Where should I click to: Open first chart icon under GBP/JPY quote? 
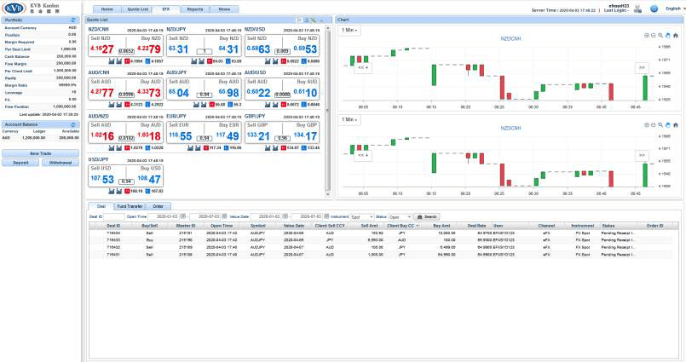point(268,148)
